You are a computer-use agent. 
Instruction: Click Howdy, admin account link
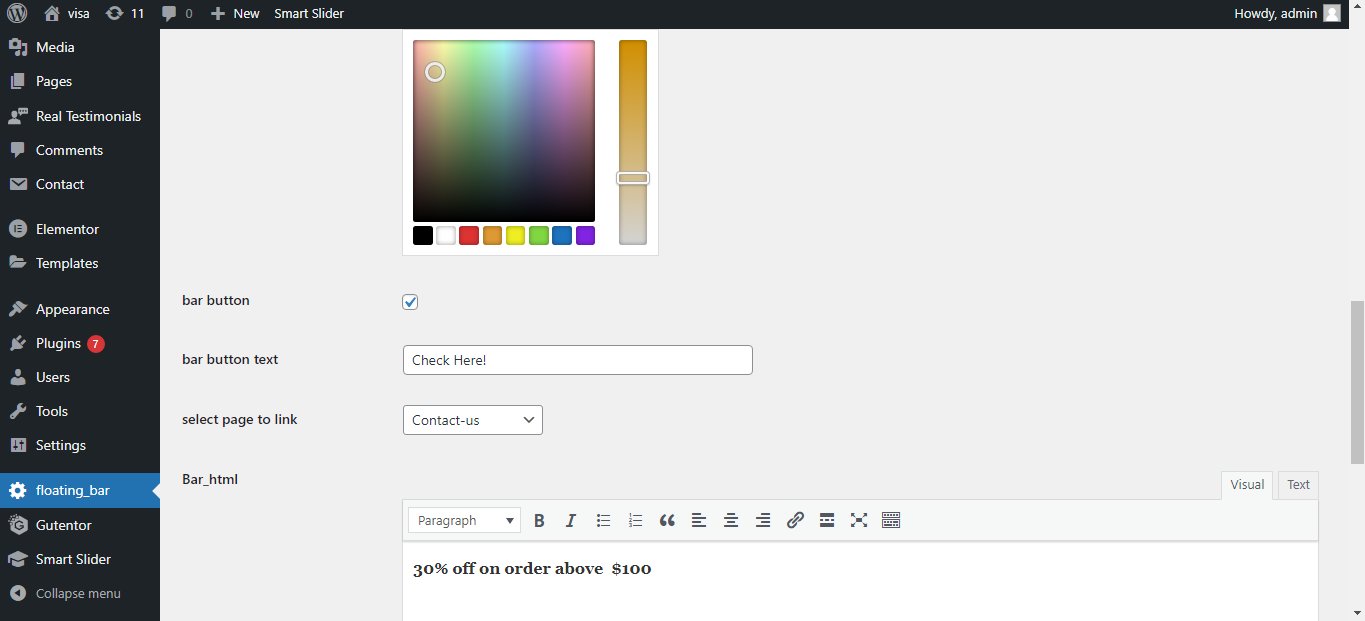coord(1288,14)
